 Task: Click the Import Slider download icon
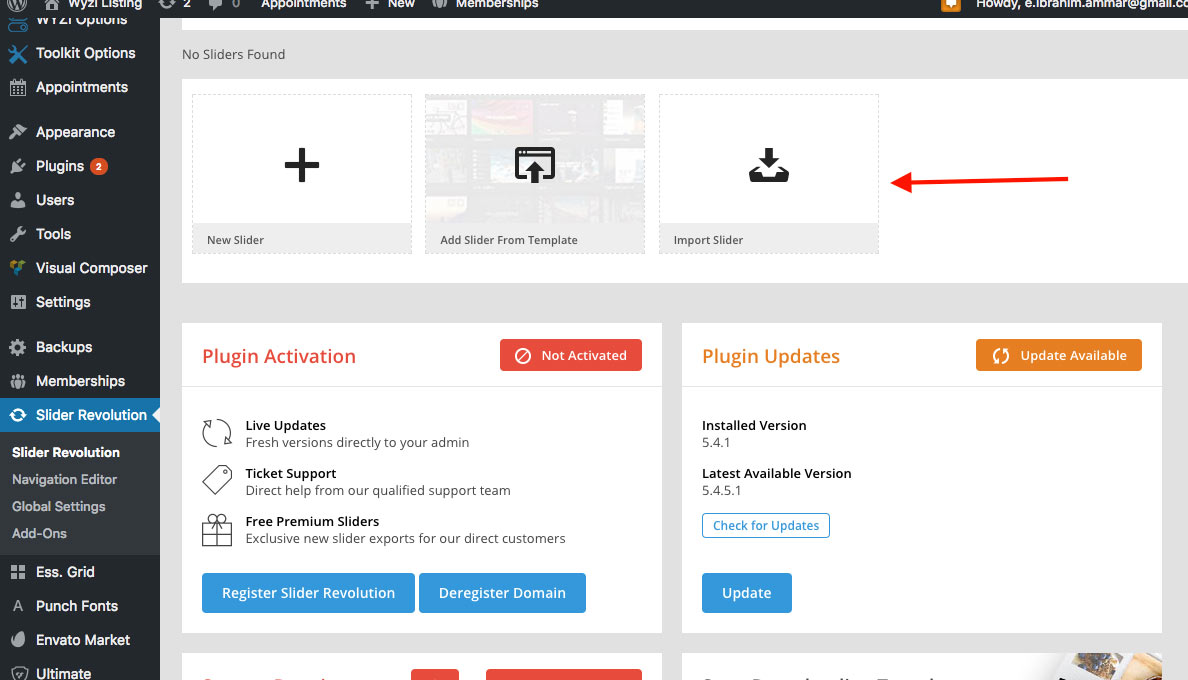pyautogui.click(x=769, y=164)
